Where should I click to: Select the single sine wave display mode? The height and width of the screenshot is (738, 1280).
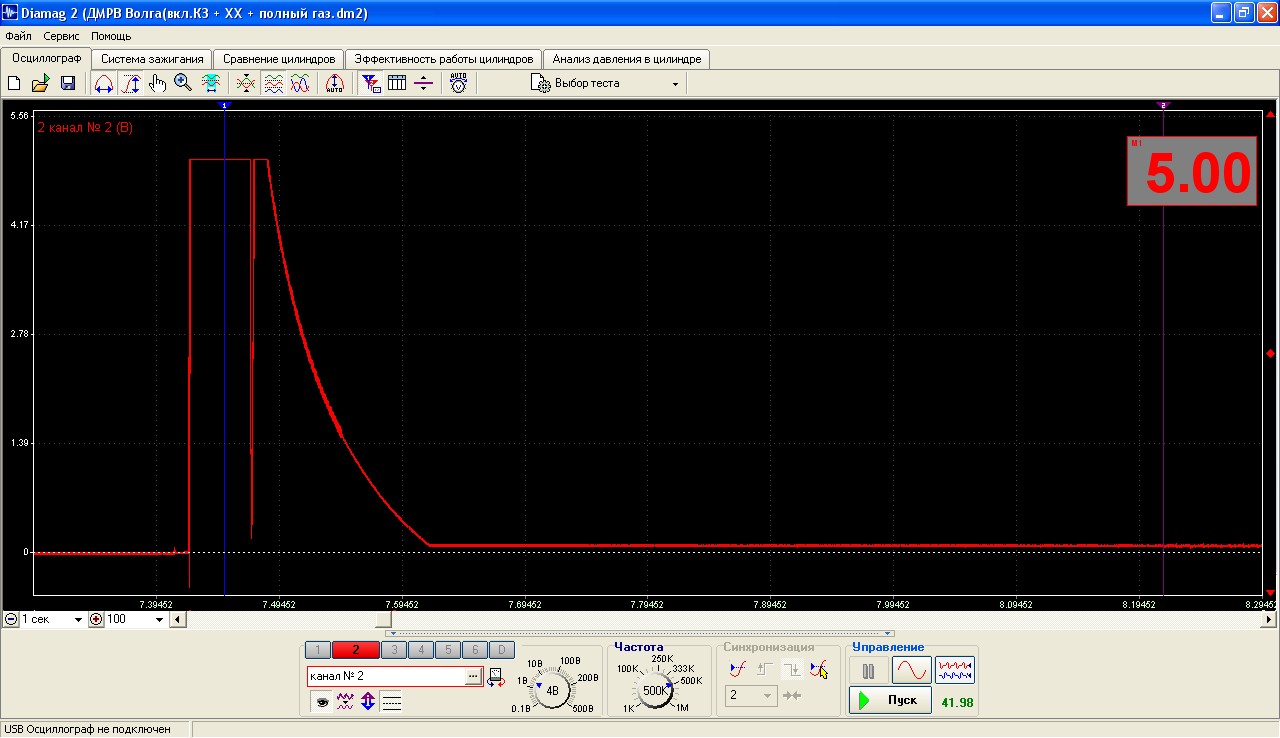[x=911, y=671]
